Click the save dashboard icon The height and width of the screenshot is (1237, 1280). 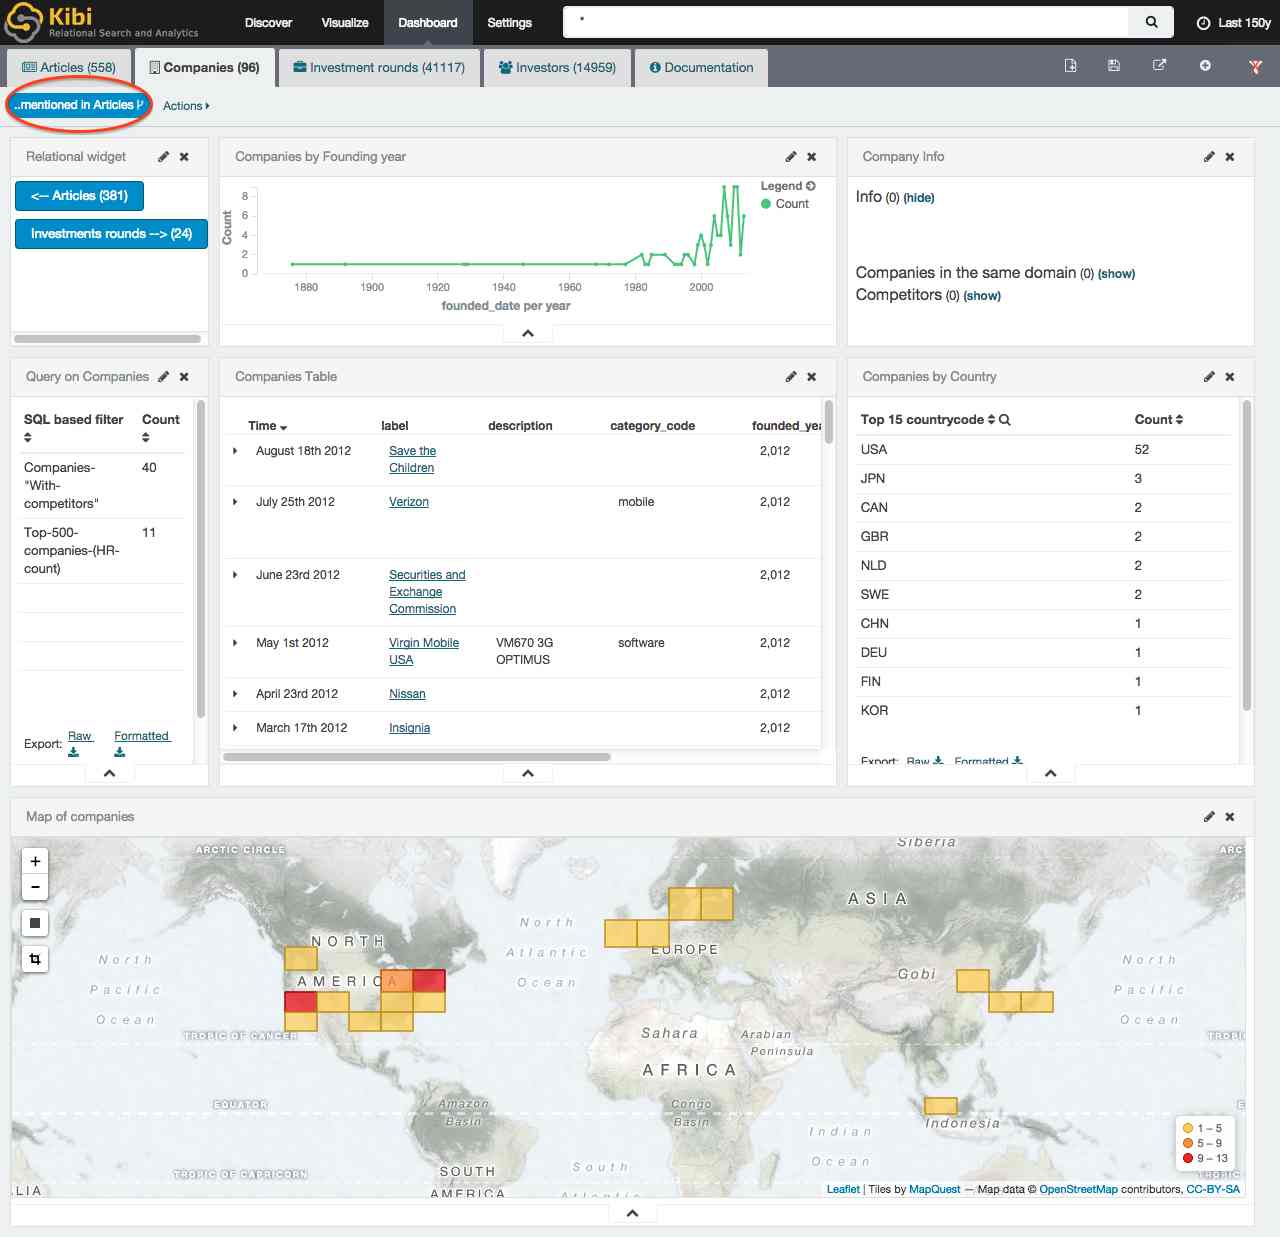[x=1114, y=66]
